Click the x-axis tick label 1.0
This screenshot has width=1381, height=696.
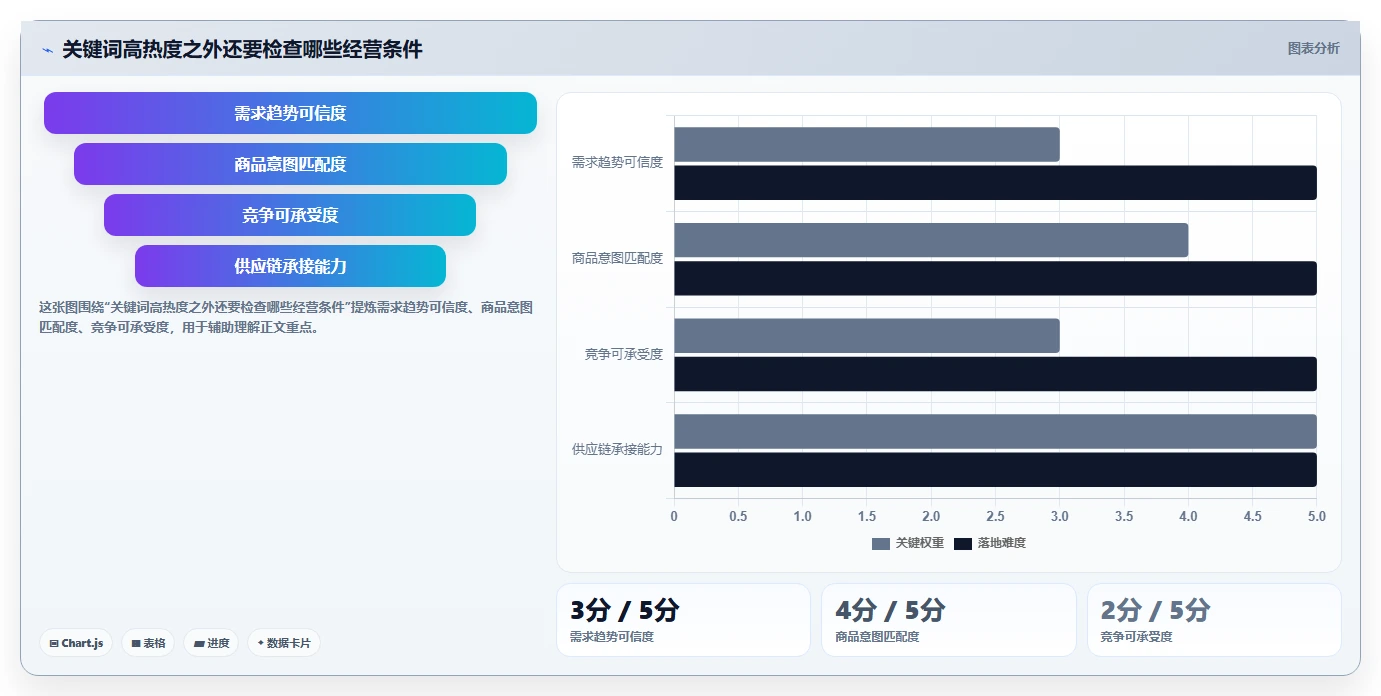[802, 517]
